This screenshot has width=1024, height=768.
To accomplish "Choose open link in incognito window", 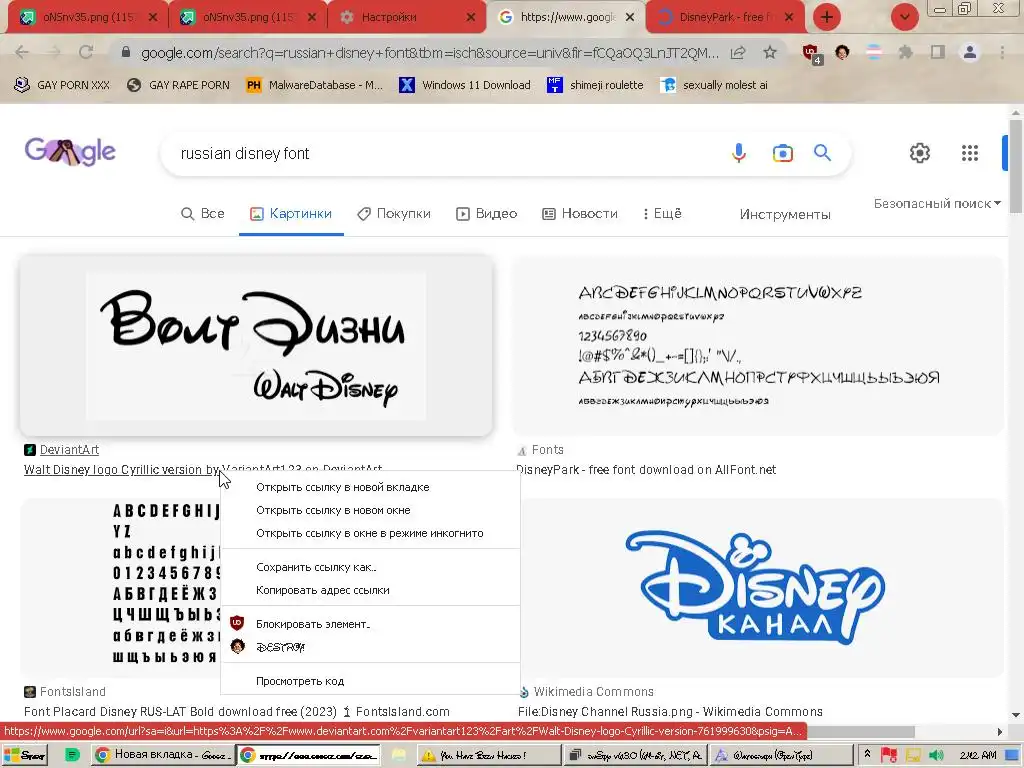I will point(370,533).
